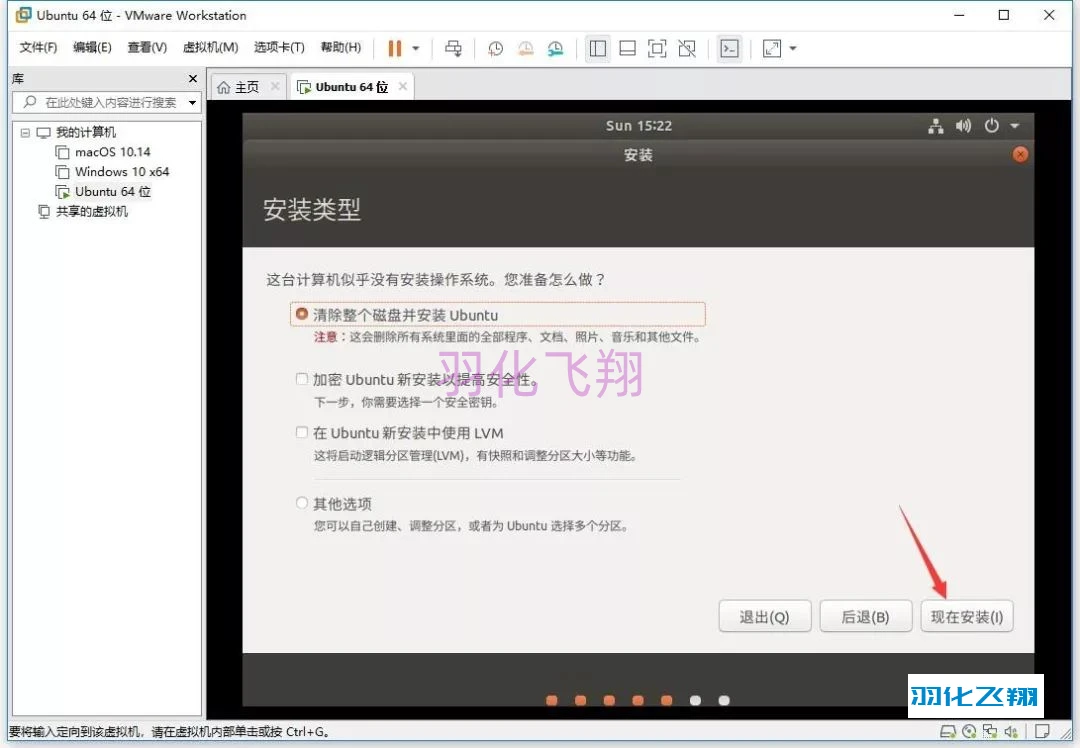Screen dimensions: 1080x748
Task: Click the CD/DVD status bar icon
Action: coord(969,731)
